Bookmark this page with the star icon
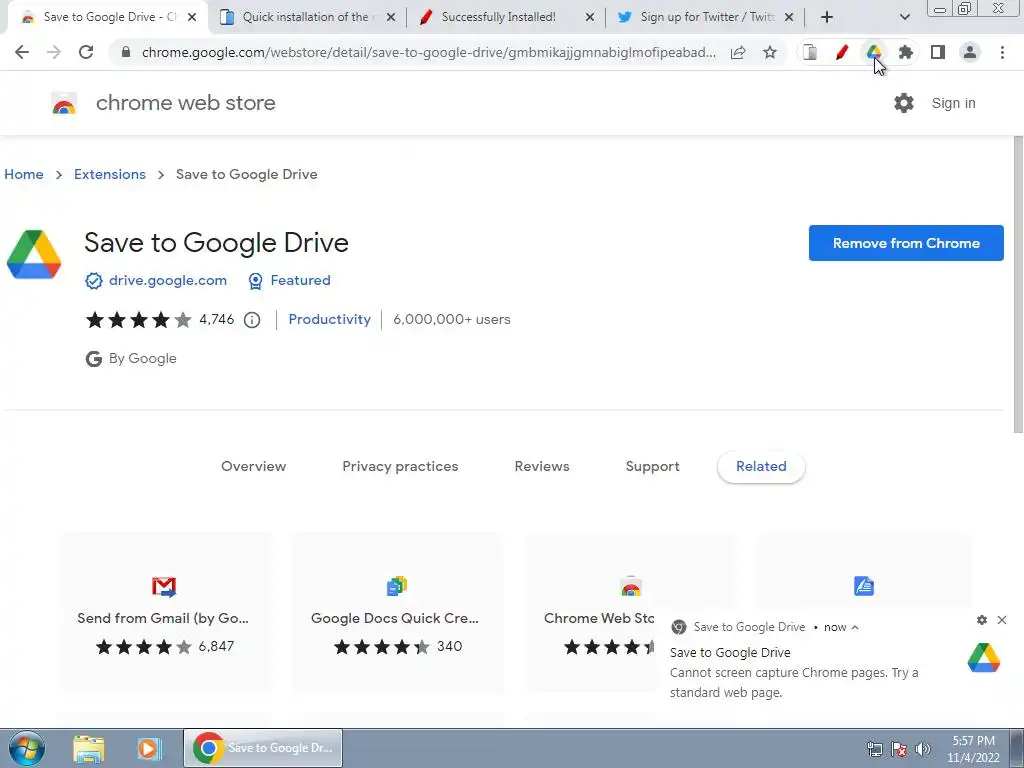The height and width of the screenshot is (768, 1024). (770, 52)
